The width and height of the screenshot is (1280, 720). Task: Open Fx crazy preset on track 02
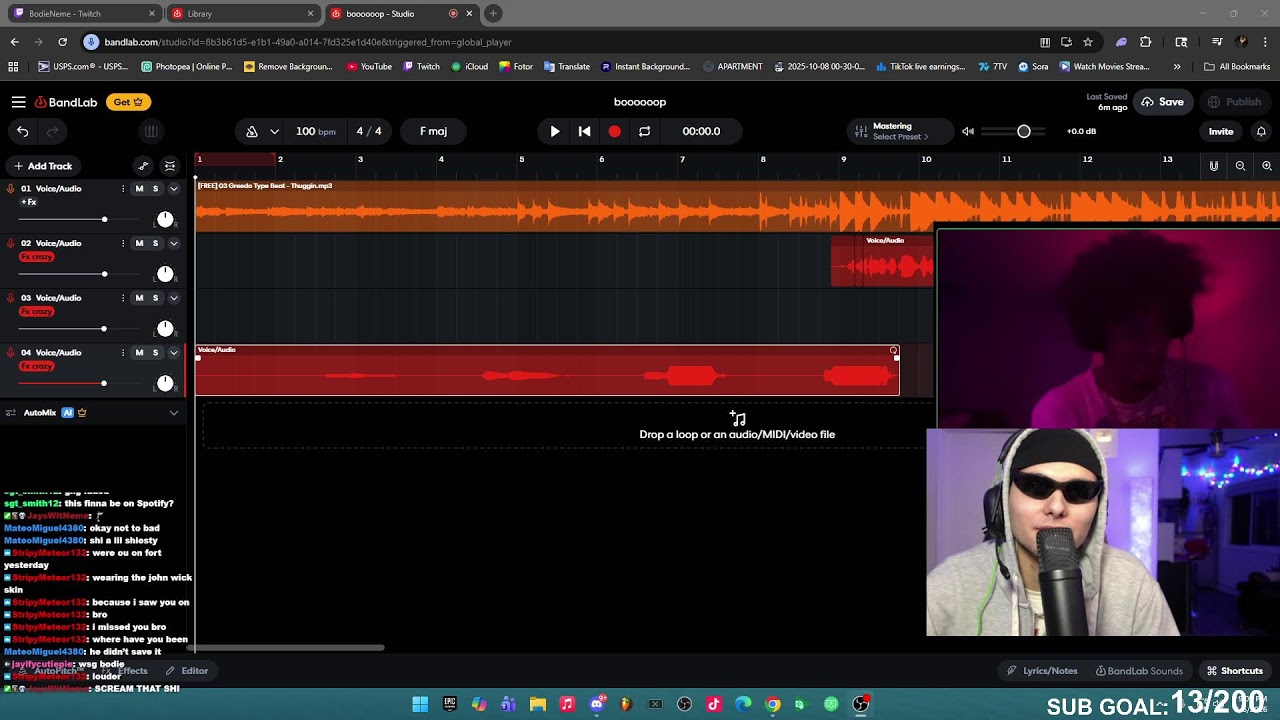[36, 257]
